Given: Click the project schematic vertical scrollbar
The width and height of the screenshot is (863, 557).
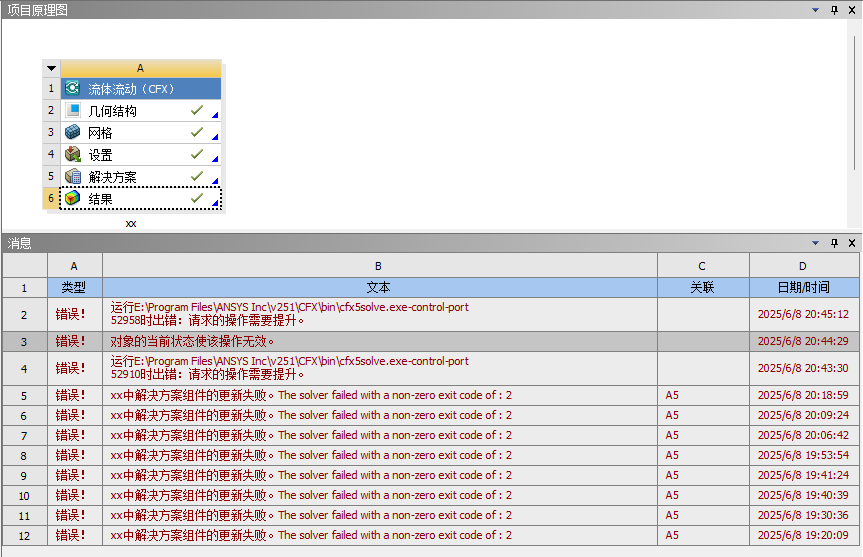Looking at the screenshot, I should coord(856,100).
